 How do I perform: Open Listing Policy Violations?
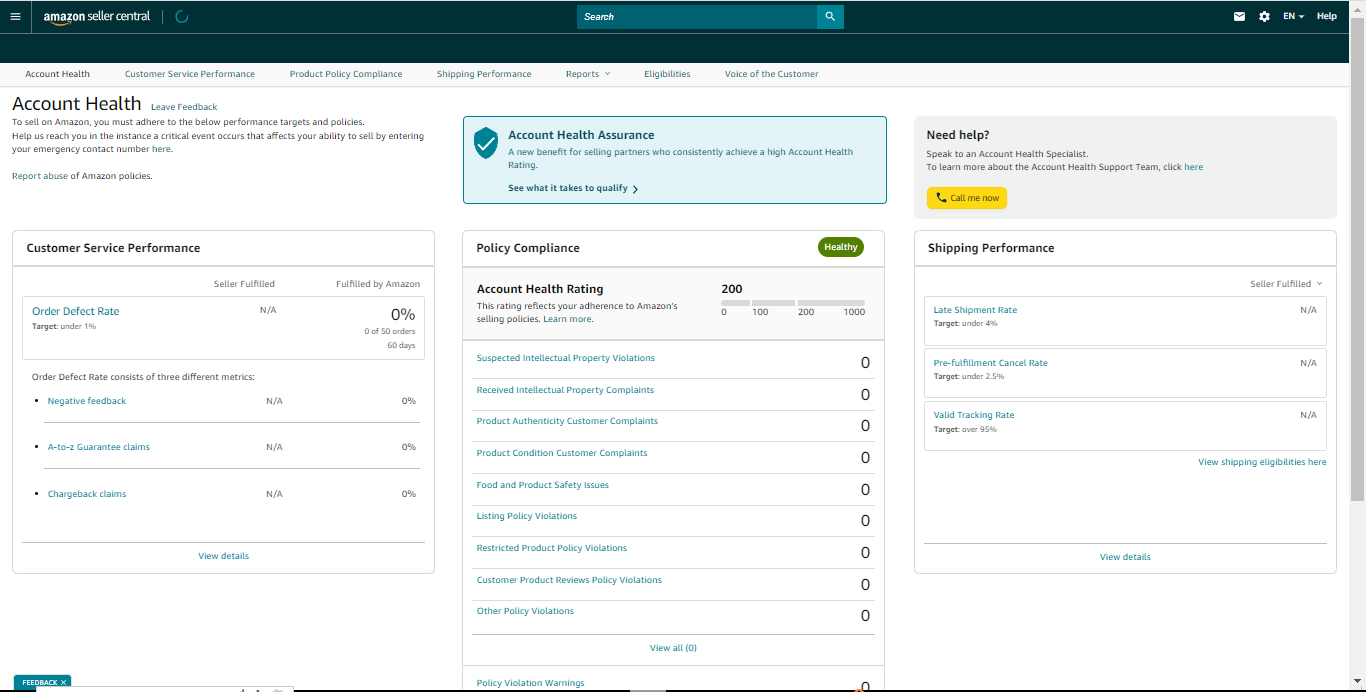[x=527, y=516]
